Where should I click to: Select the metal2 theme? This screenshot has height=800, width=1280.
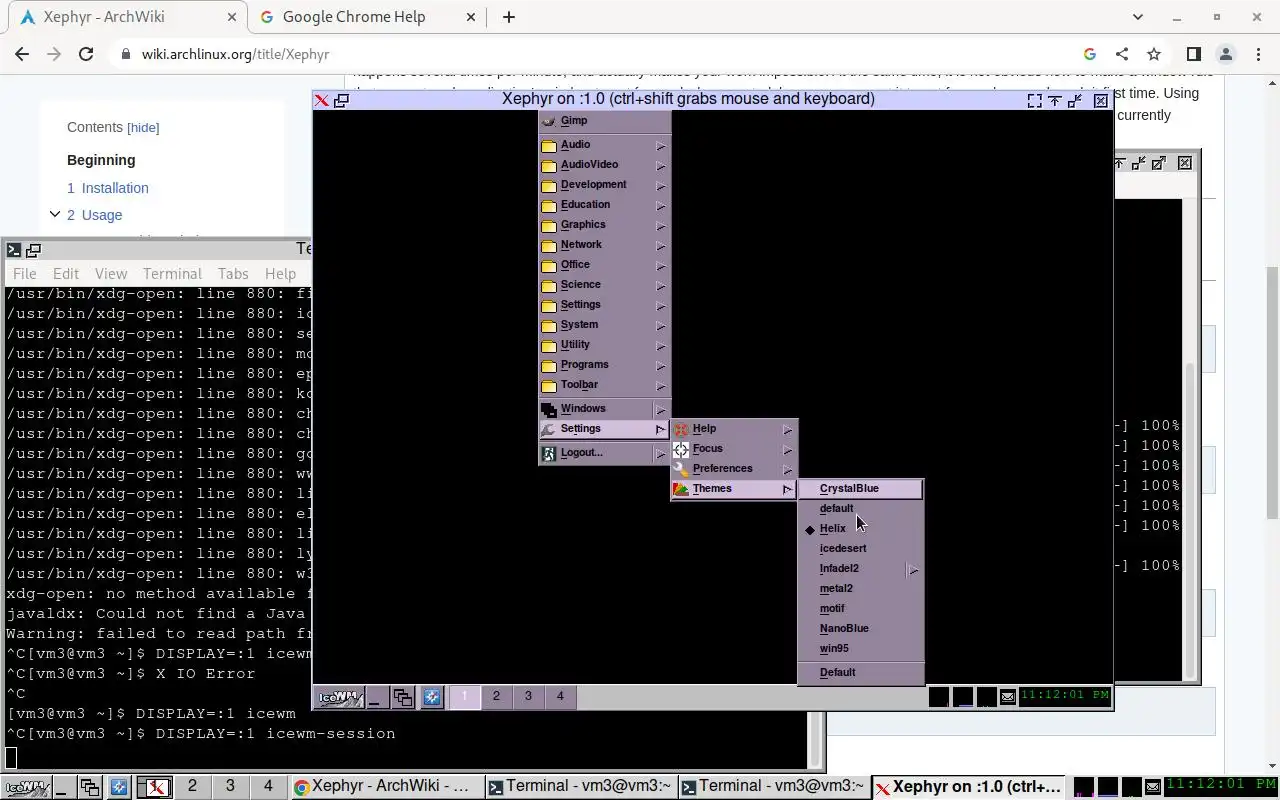click(861, 588)
